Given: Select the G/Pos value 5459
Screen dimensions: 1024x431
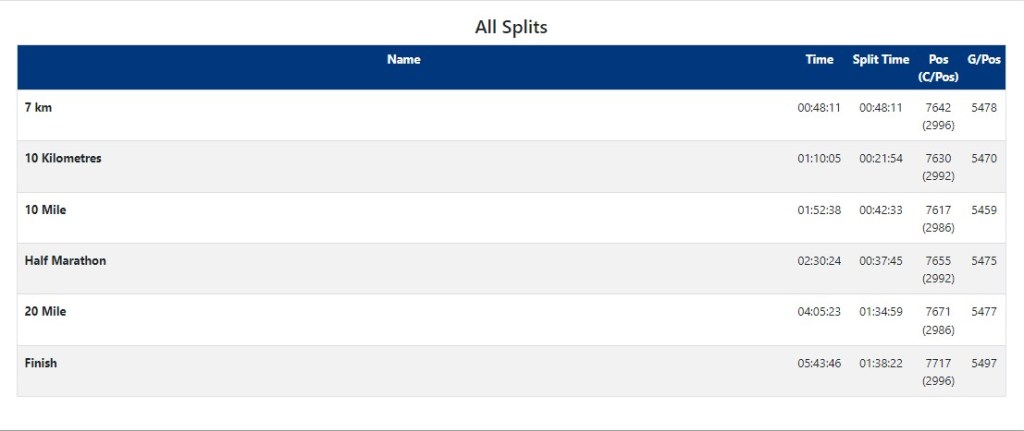Looking at the screenshot, I should tap(984, 210).
